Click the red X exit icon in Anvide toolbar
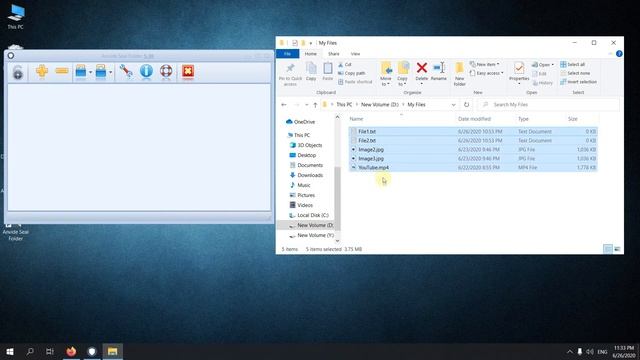 (188, 71)
